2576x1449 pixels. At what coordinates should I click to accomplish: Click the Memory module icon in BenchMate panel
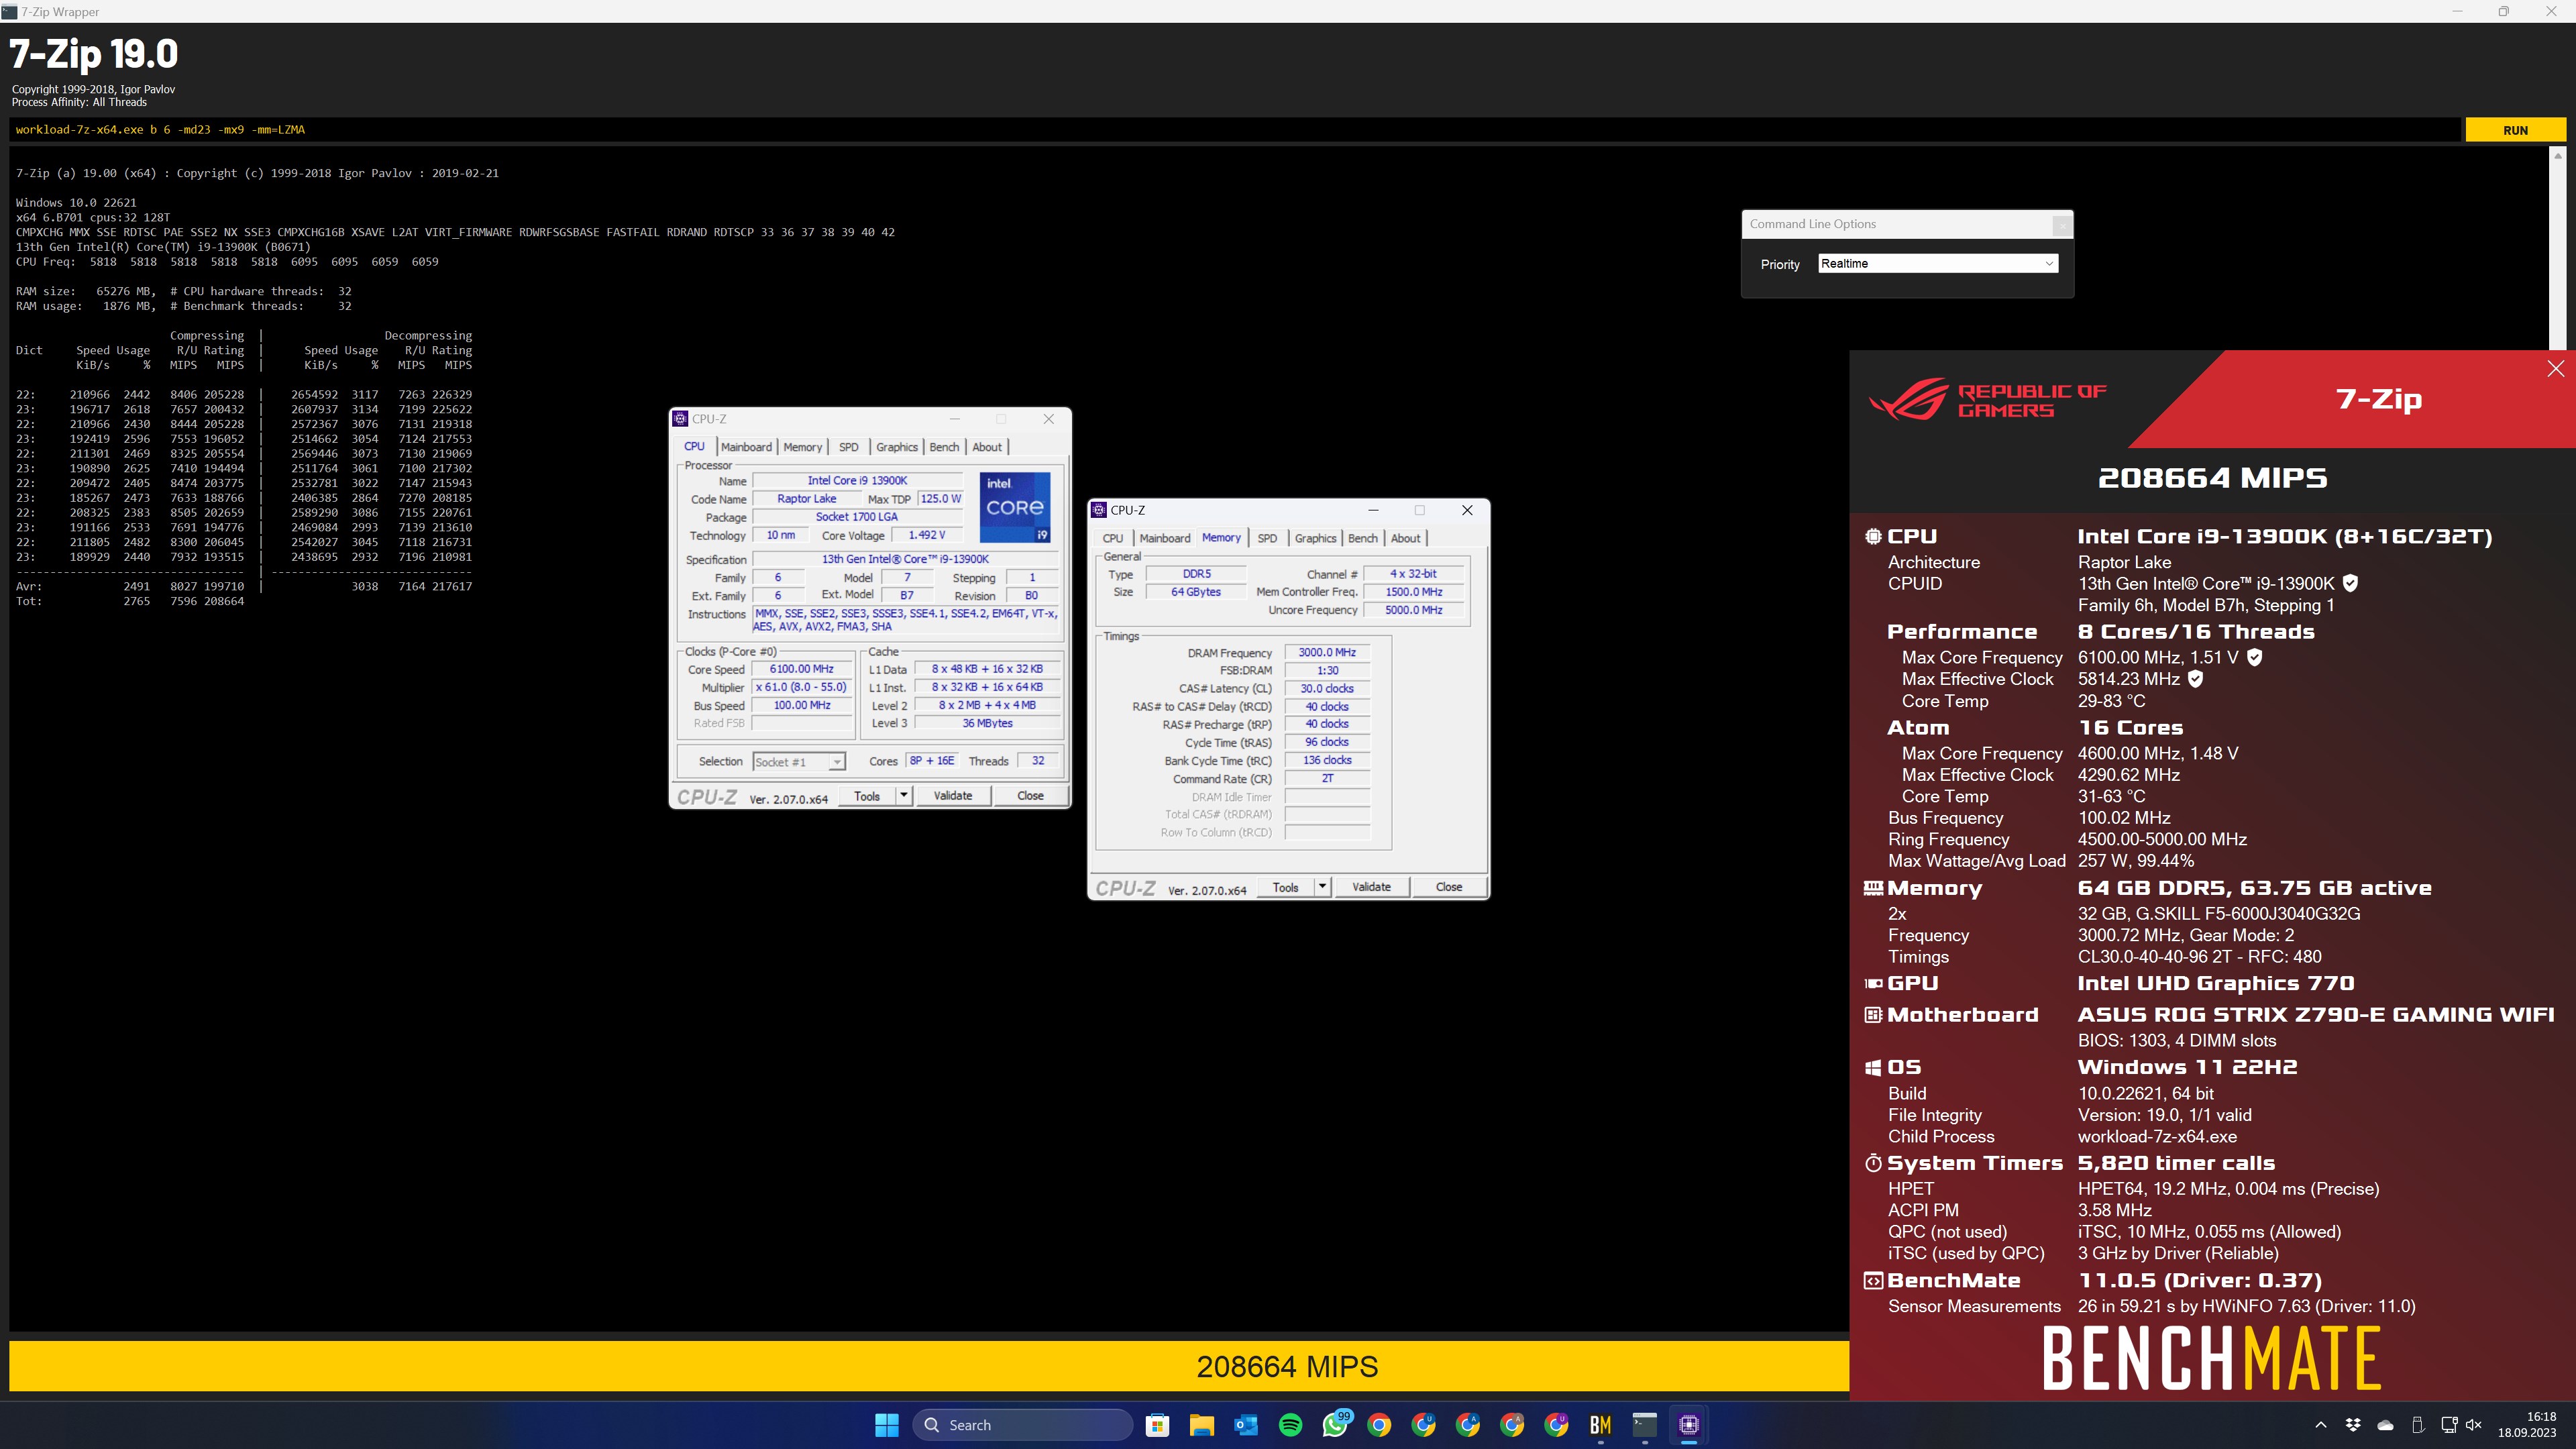click(1873, 888)
